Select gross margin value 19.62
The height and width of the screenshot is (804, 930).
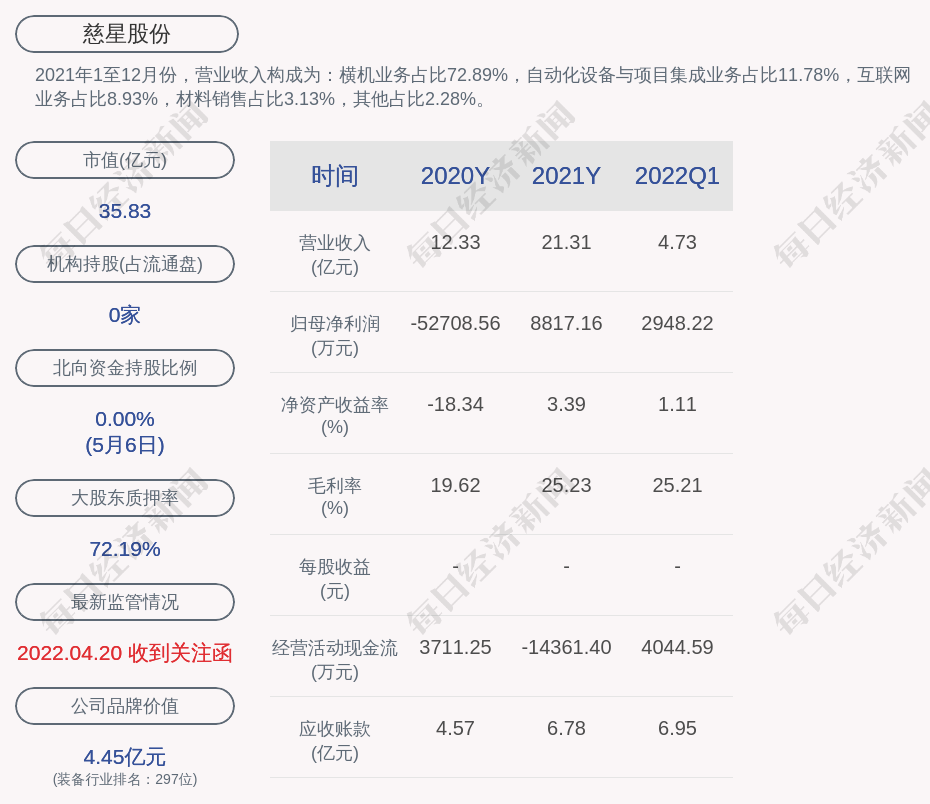[455, 485]
